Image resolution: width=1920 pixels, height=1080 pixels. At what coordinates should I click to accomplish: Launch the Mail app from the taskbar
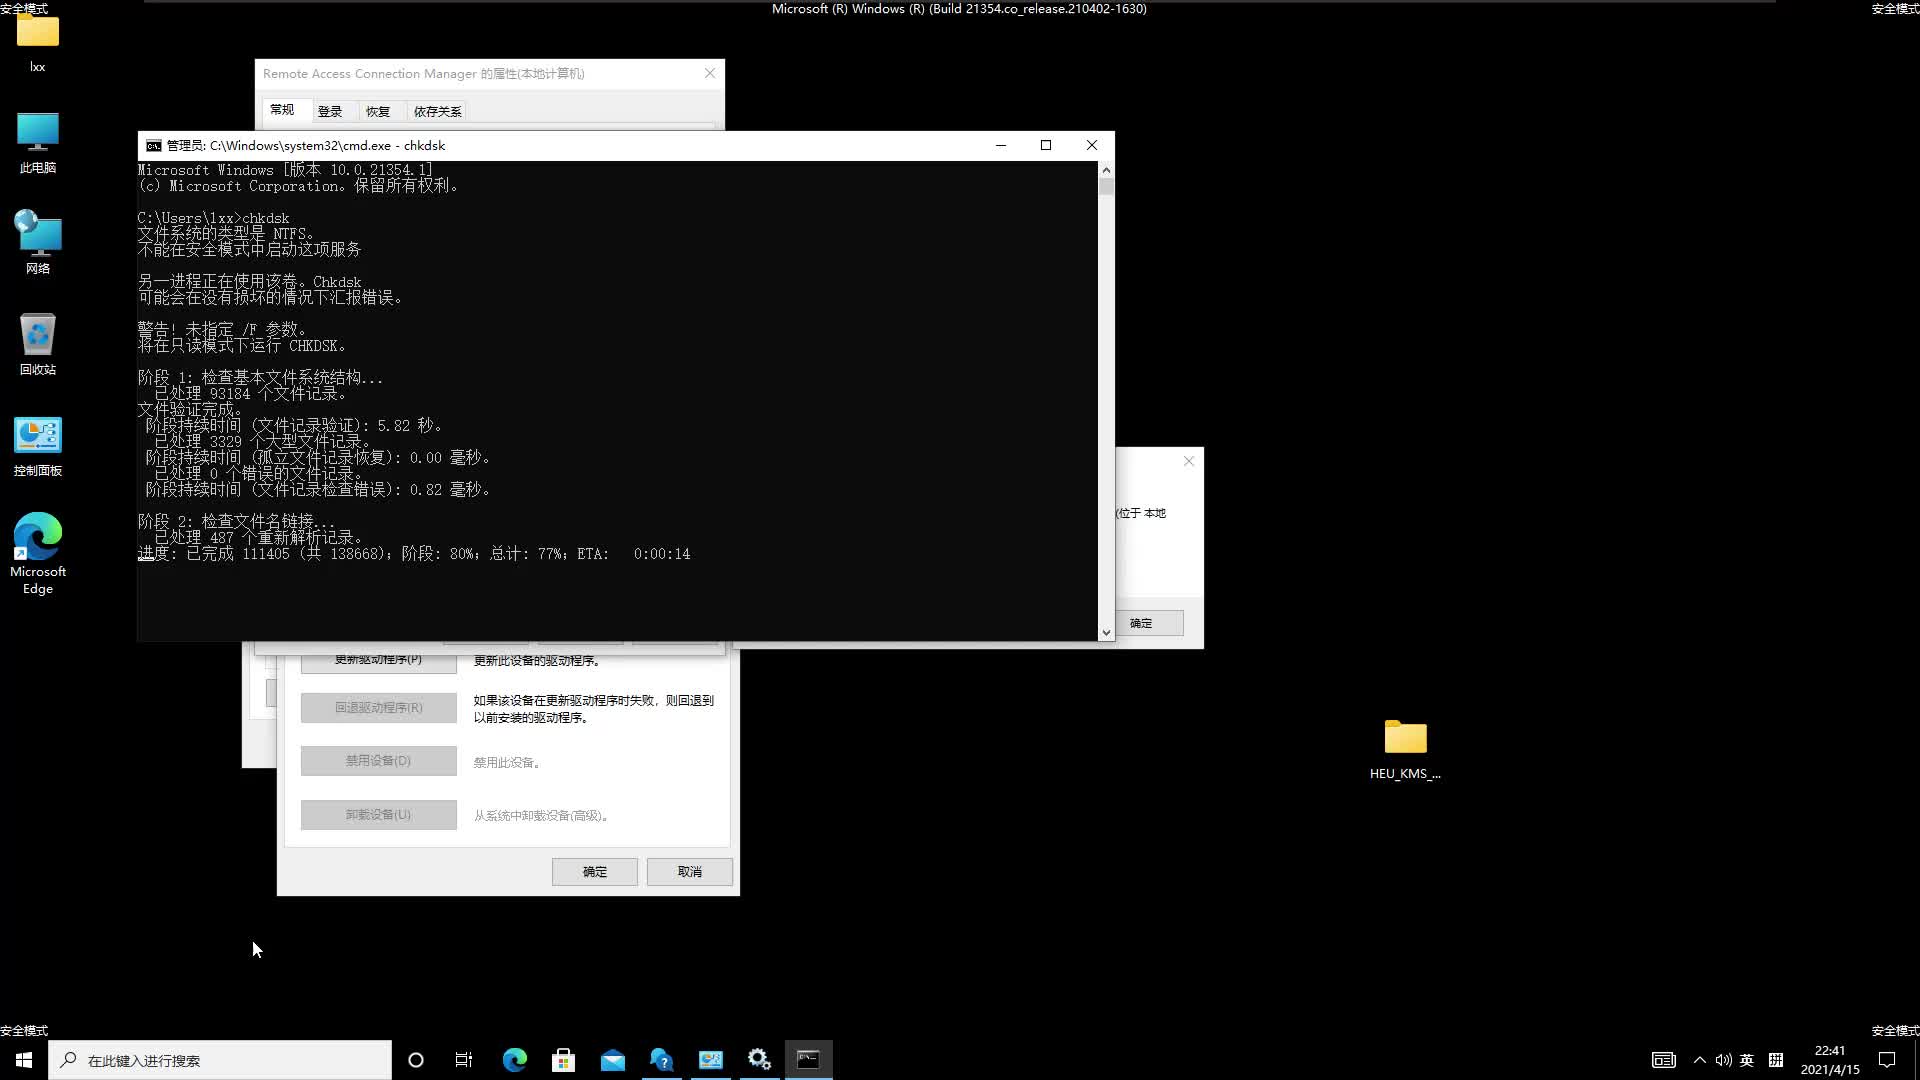point(612,1059)
